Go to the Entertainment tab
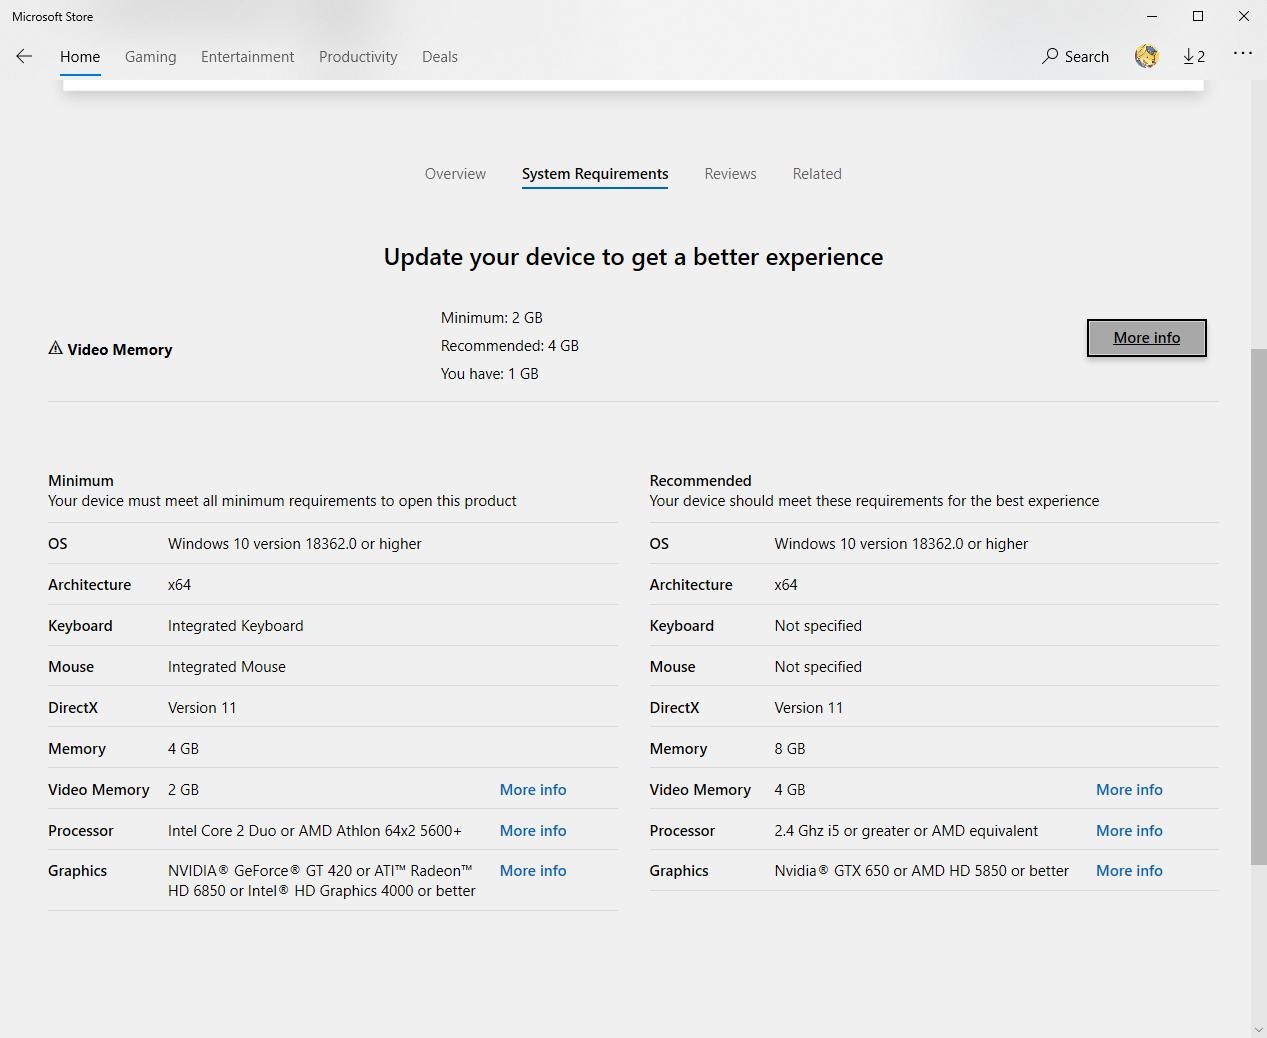The width and height of the screenshot is (1267, 1038). 247,57
